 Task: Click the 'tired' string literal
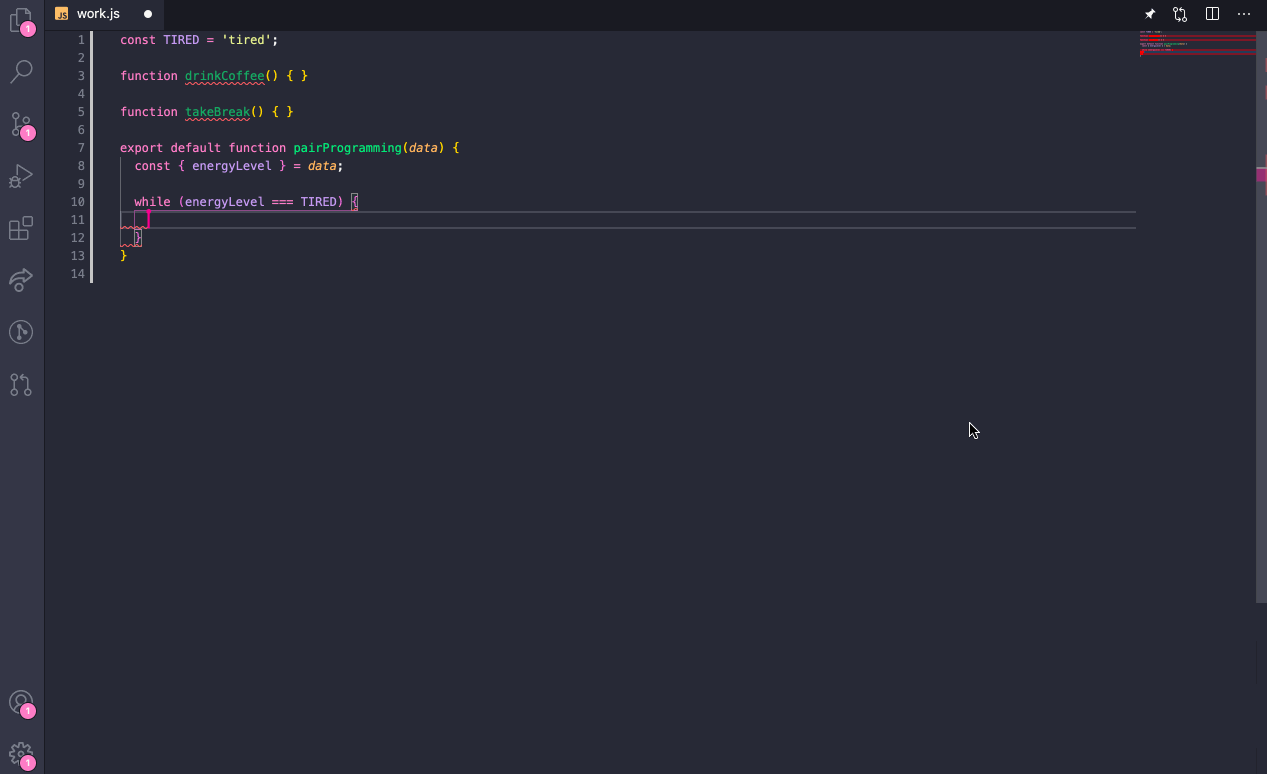pos(246,40)
